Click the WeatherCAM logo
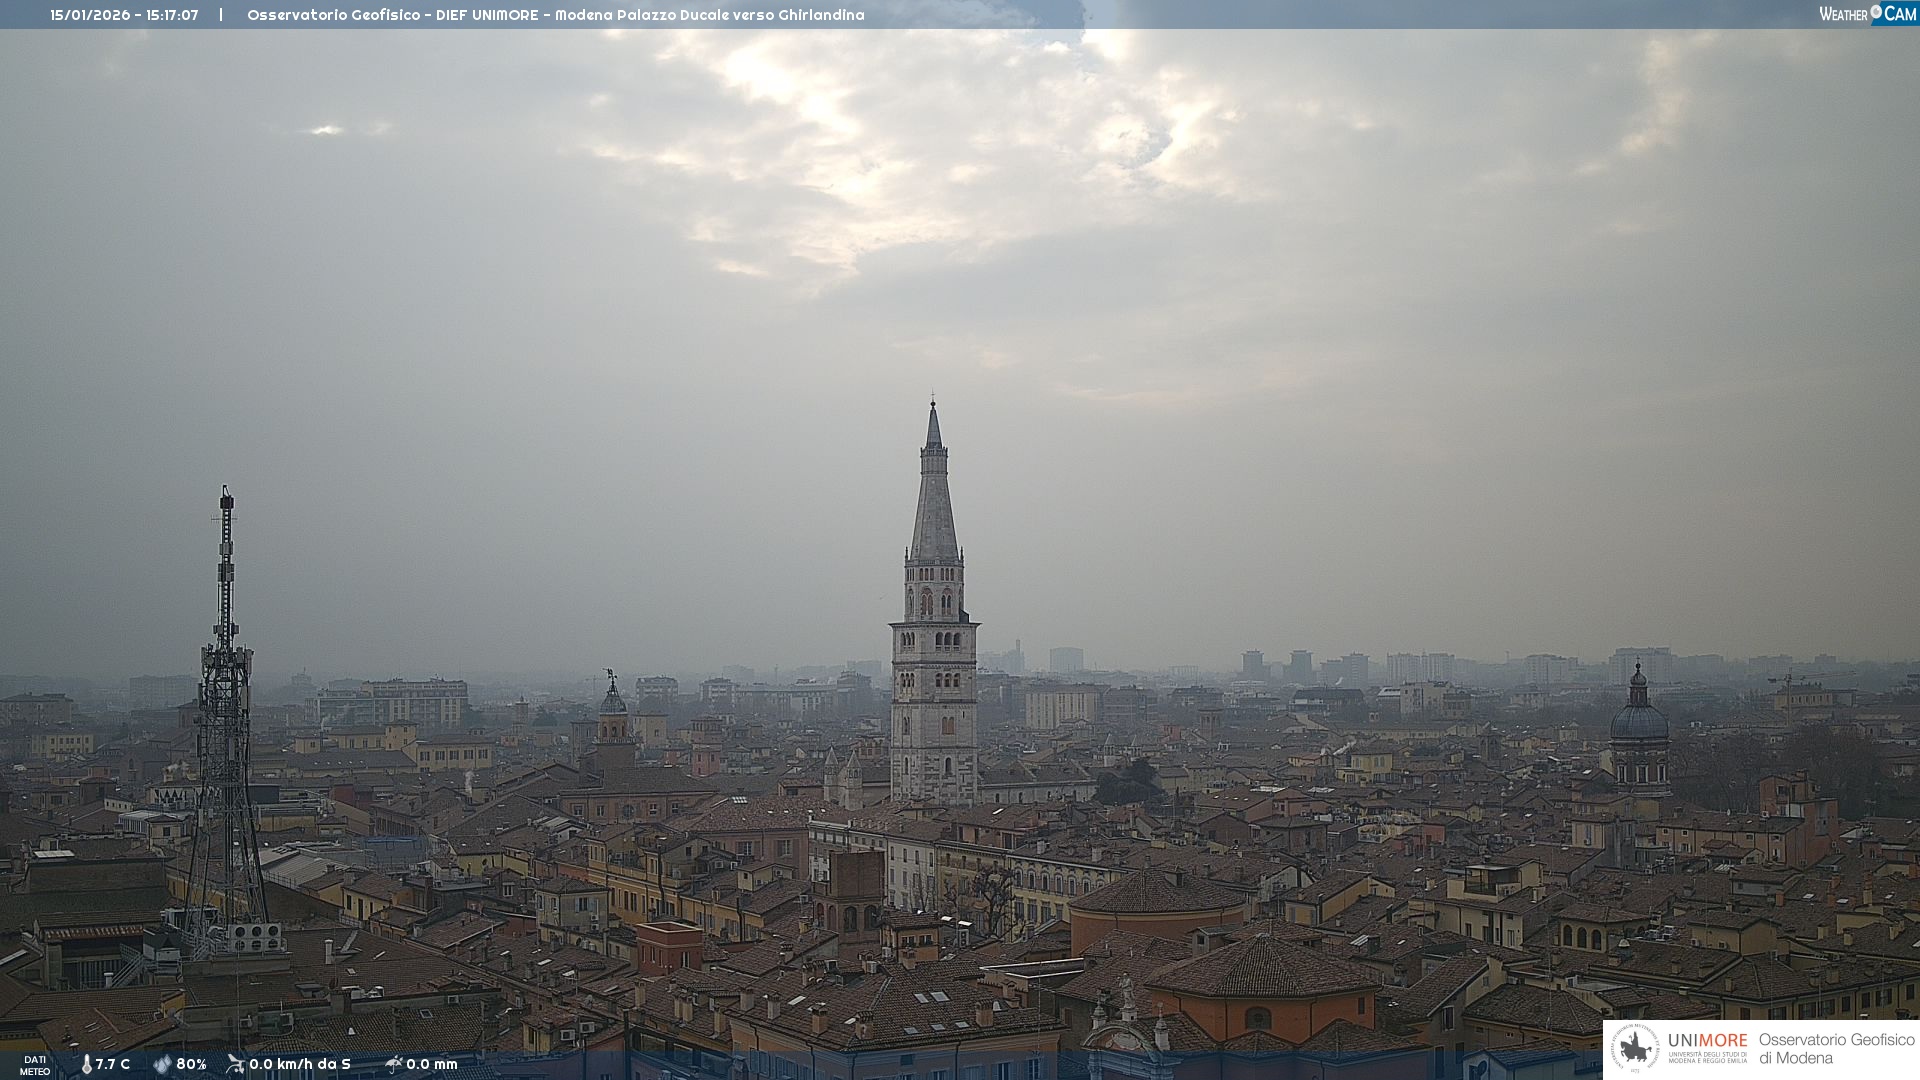 pyautogui.click(x=1866, y=14)
